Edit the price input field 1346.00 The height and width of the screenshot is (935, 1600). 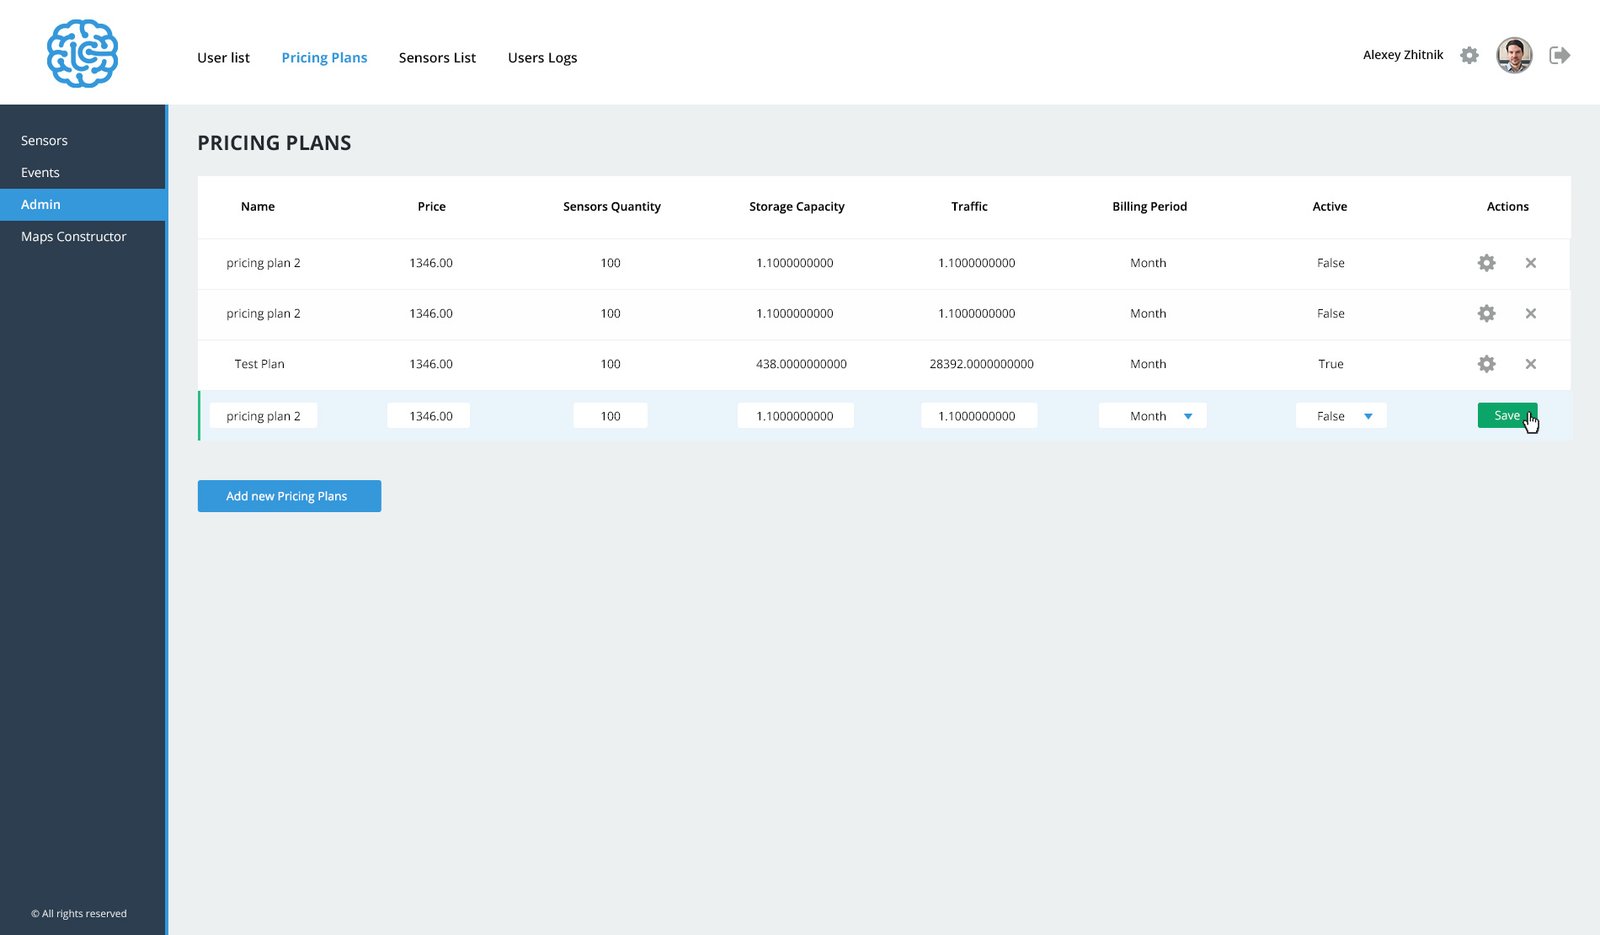[429, 416]
